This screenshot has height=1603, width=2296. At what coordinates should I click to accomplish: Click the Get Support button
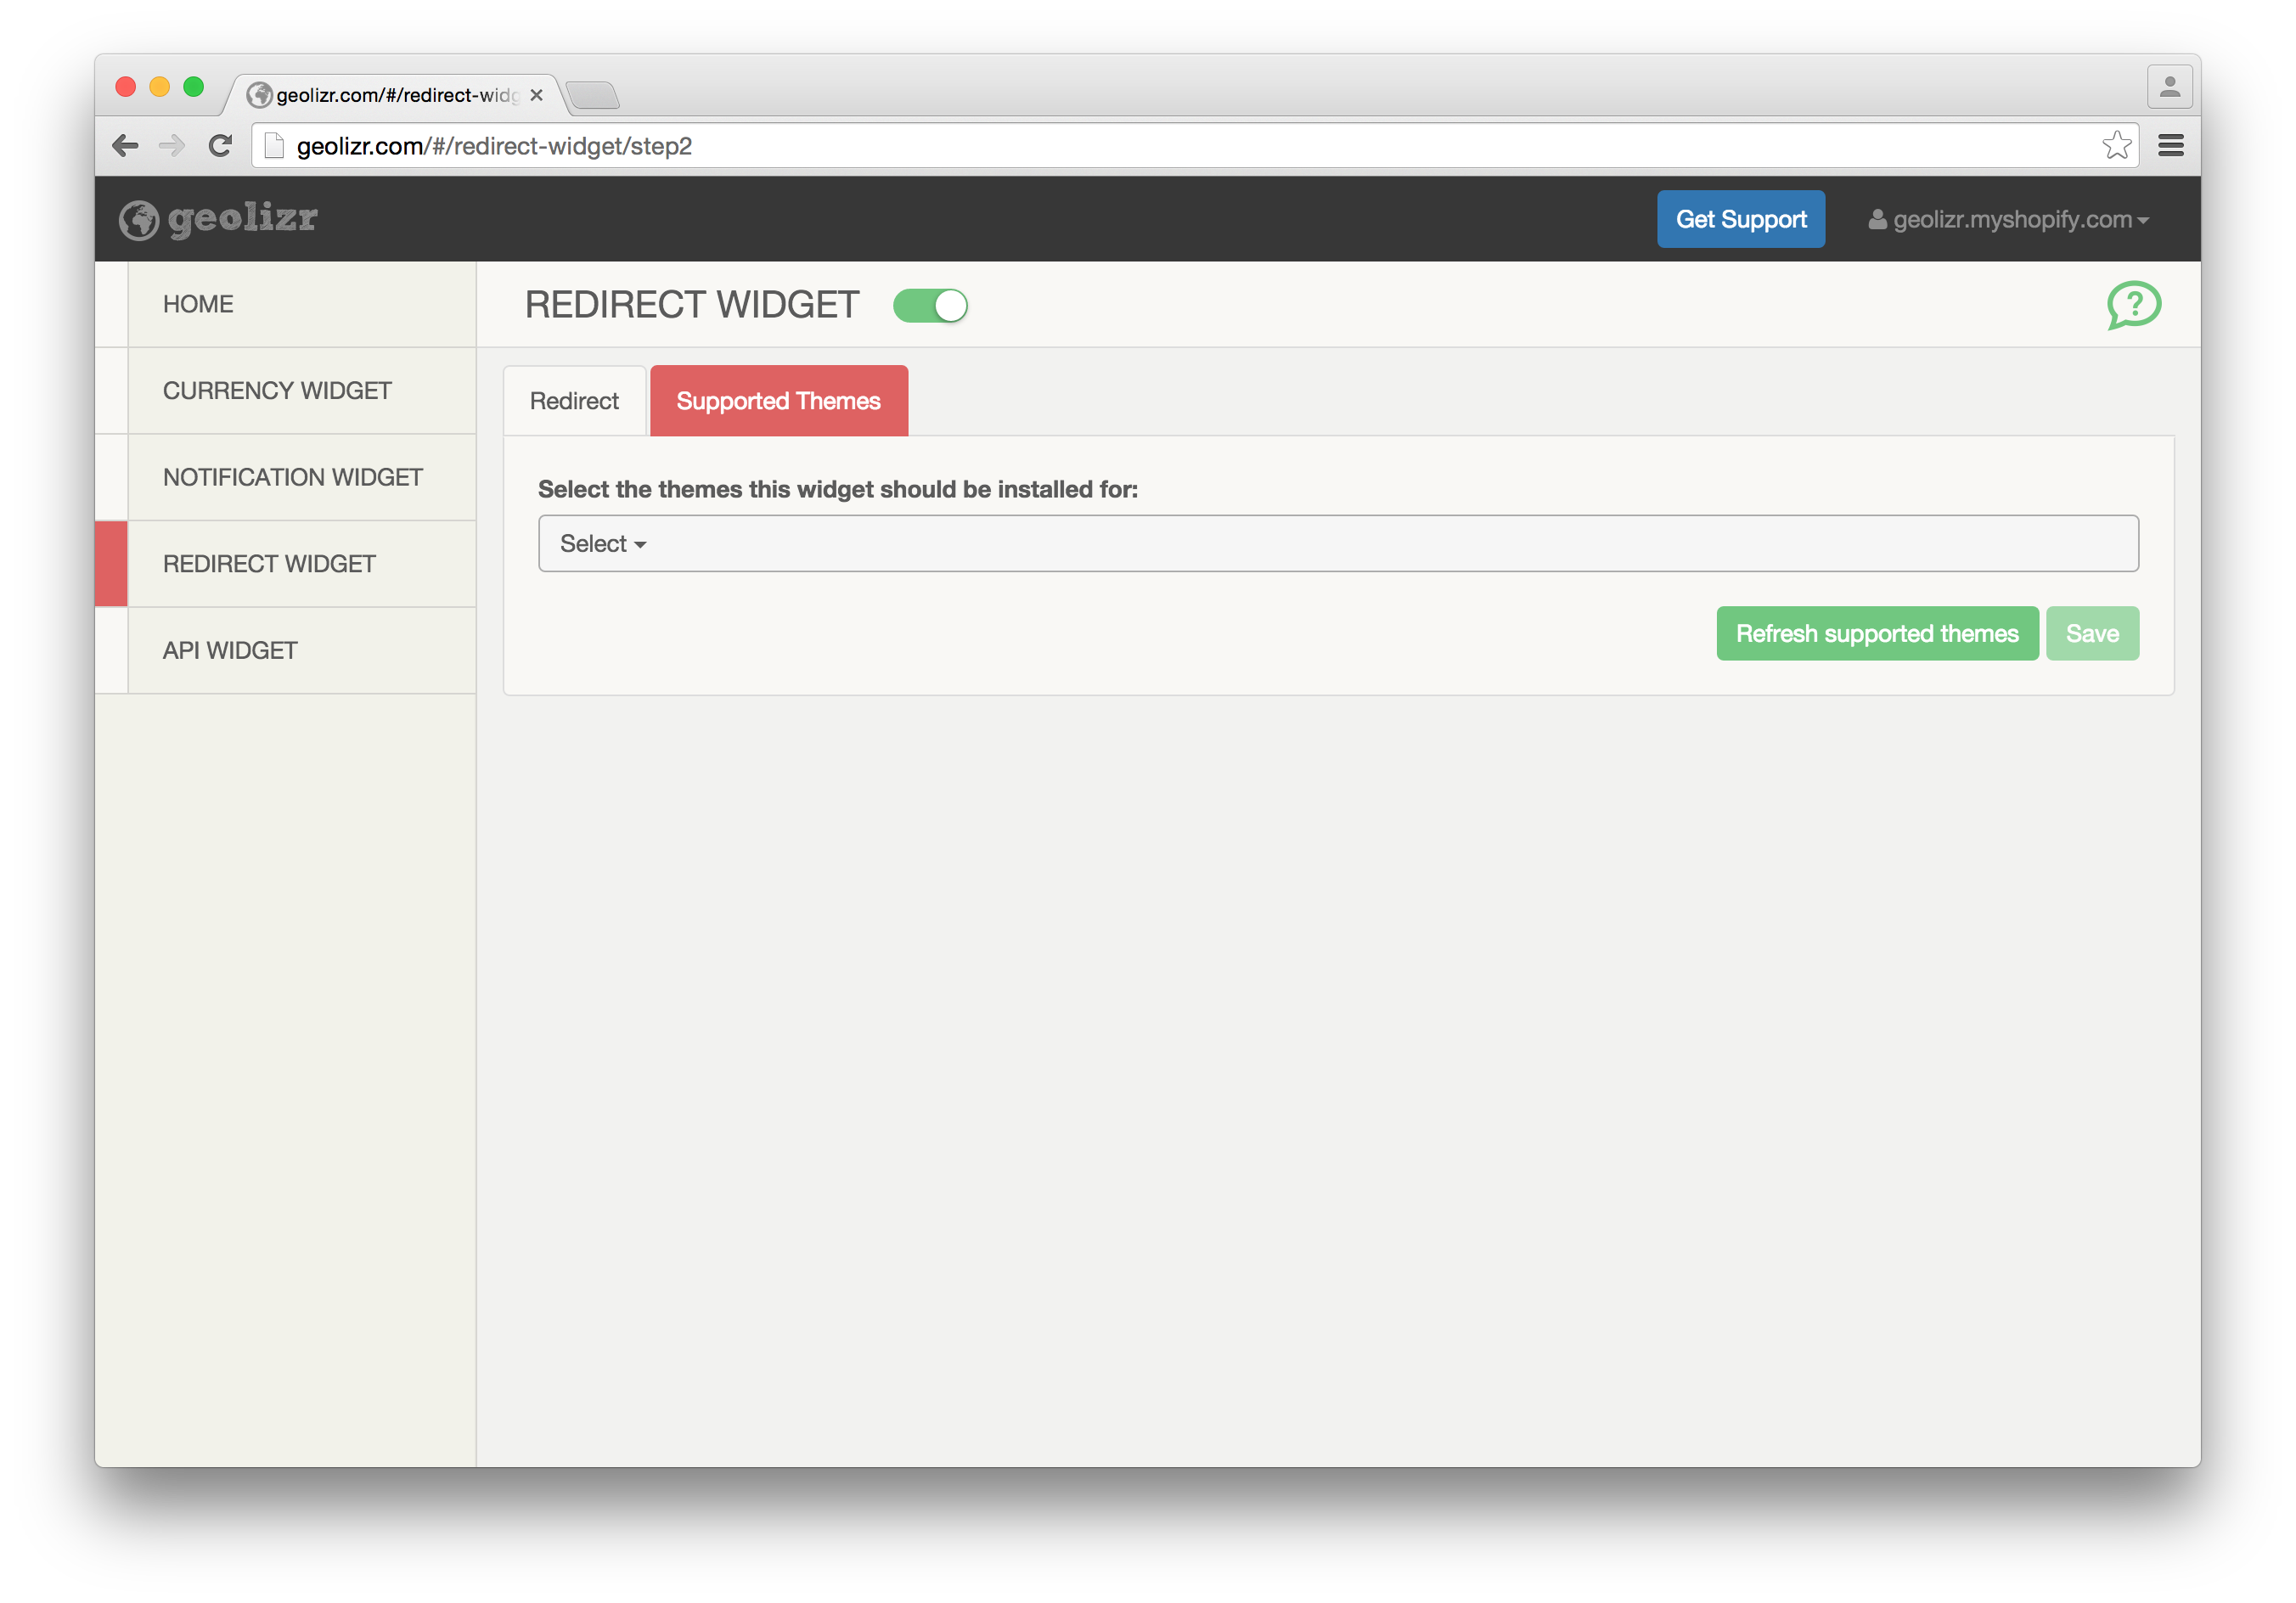pyautogui.click(x=1740, y=220)
